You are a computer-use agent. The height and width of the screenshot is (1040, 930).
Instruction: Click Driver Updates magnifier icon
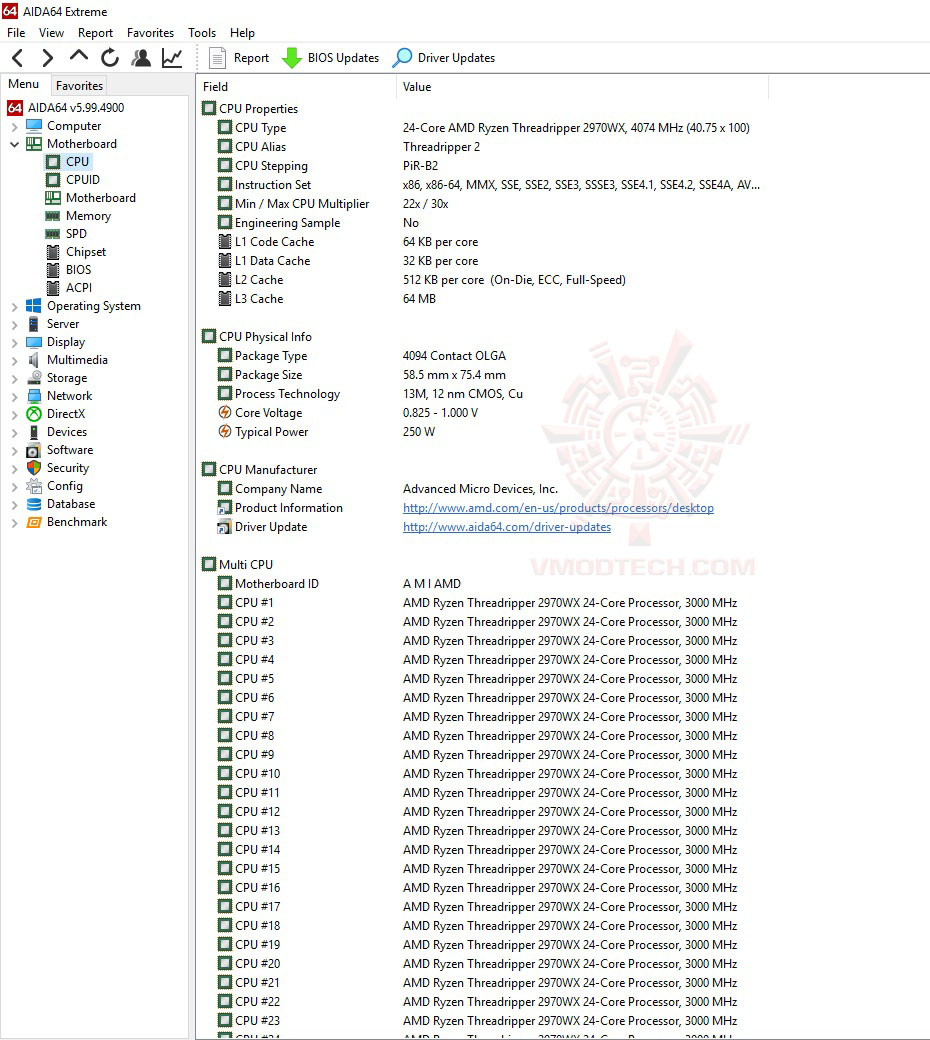tap(402, 58)
